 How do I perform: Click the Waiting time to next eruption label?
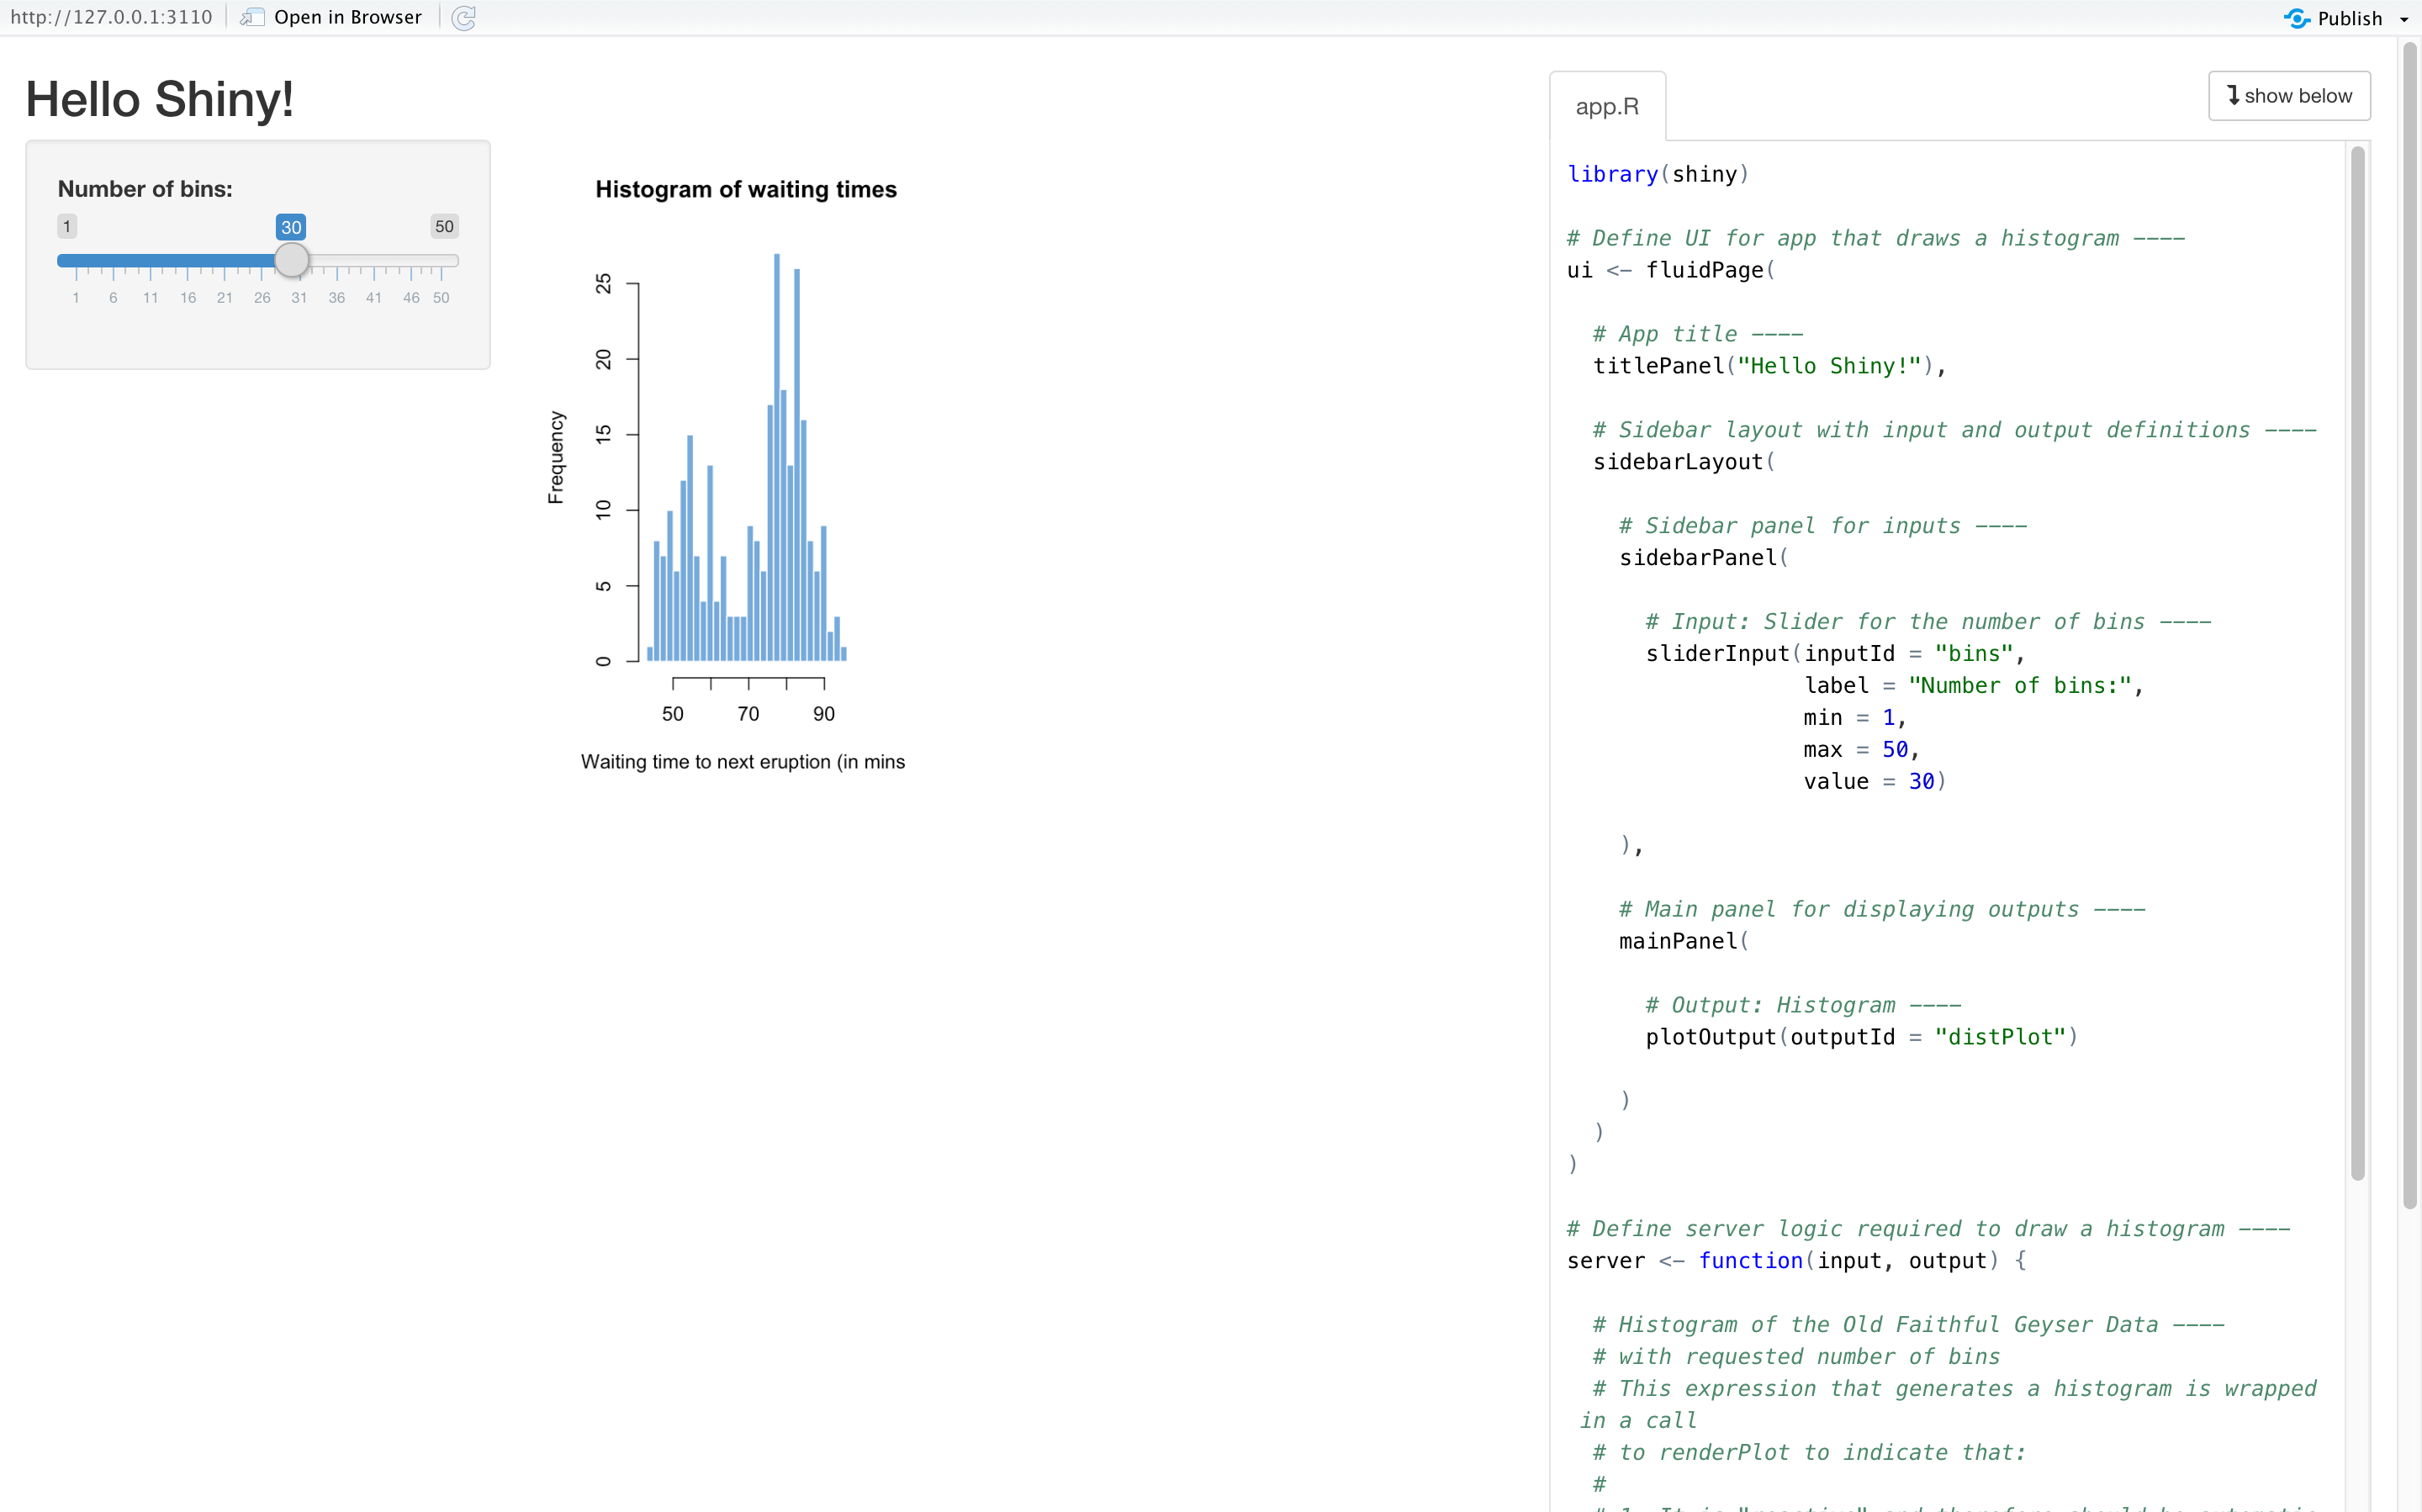pyautogui.click(x=743, y=762)
